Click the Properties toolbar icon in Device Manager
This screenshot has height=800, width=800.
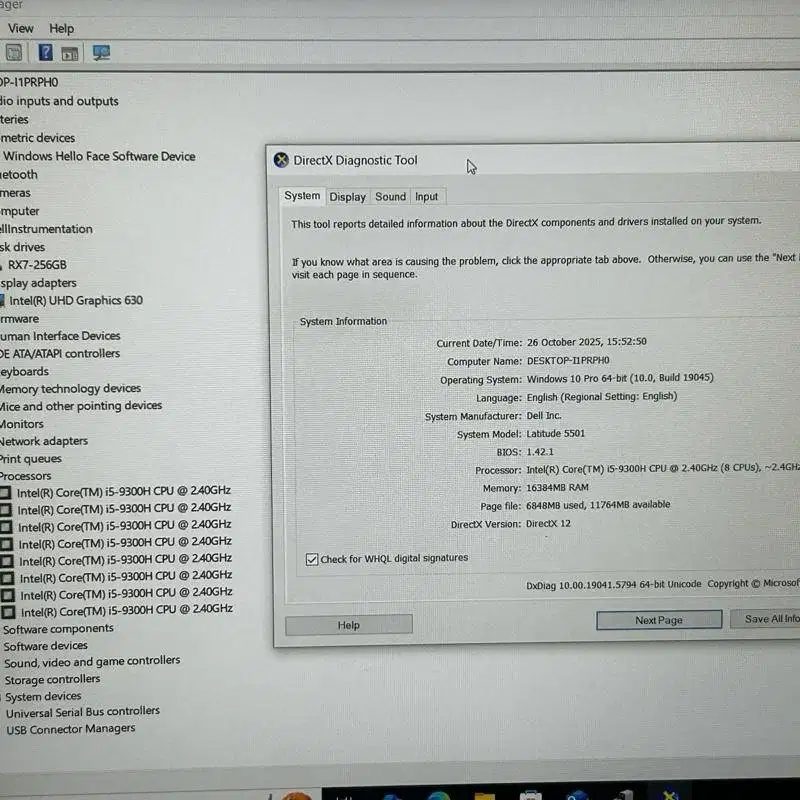(x=14, y=51)
